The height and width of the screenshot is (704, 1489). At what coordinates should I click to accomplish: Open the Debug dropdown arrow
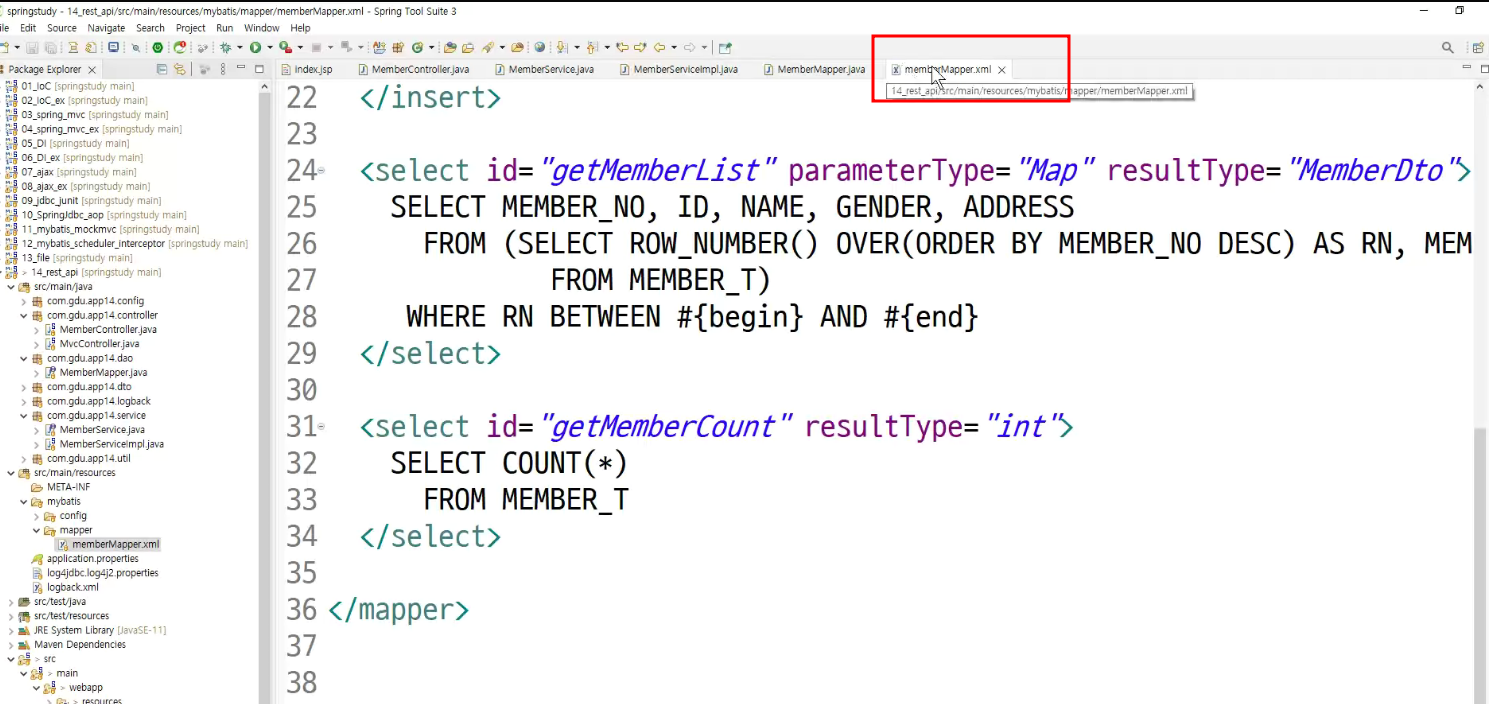pyautogui.click(x=240, y=47)
